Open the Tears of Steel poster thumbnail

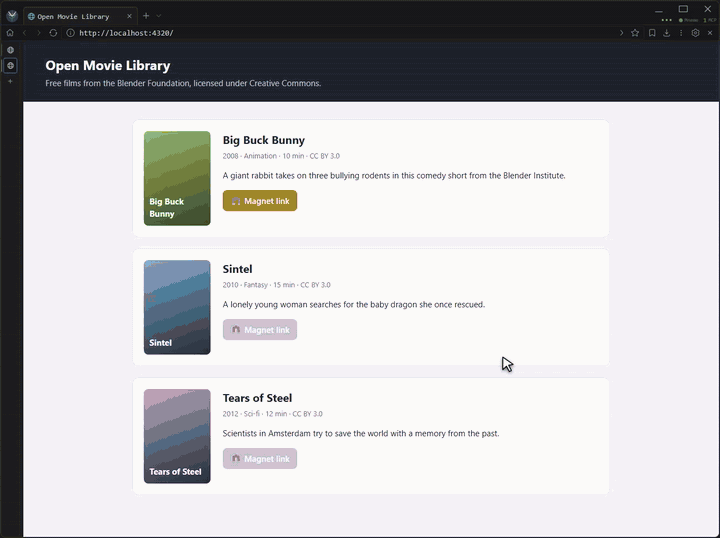click(x=177, y=436)
